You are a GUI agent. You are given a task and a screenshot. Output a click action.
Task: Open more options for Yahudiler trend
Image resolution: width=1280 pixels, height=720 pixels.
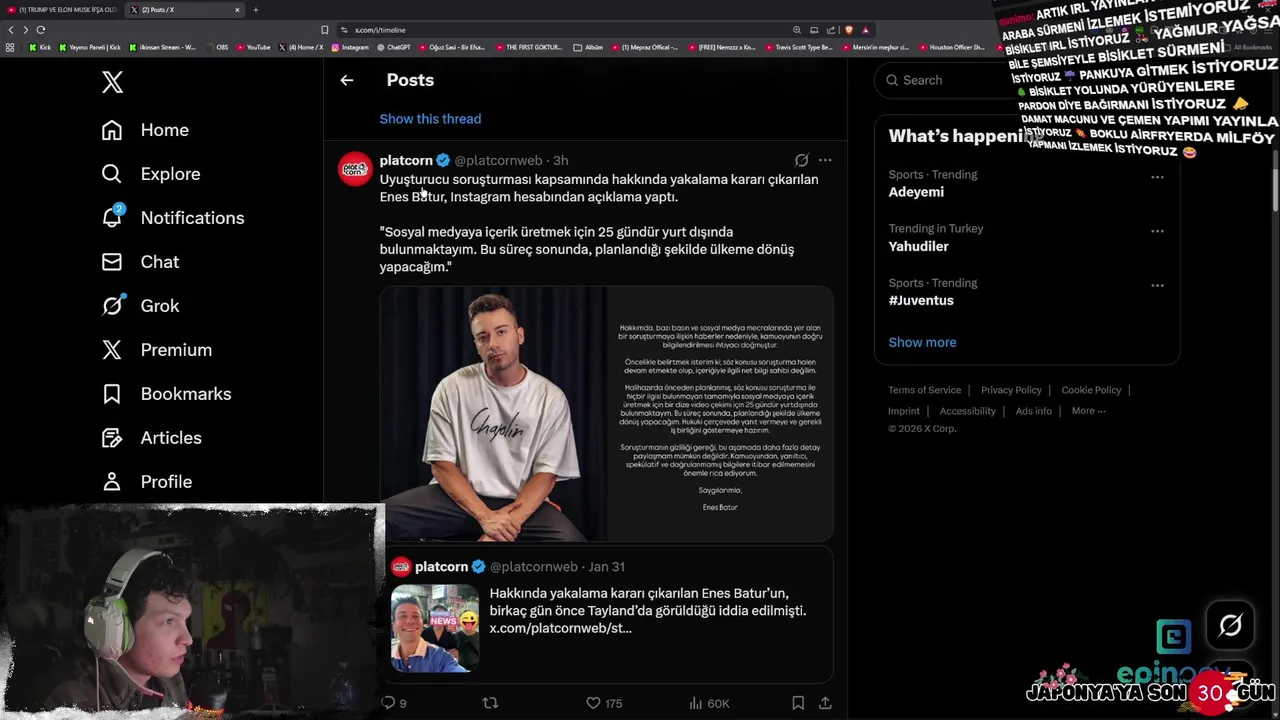coord(1157,231)
